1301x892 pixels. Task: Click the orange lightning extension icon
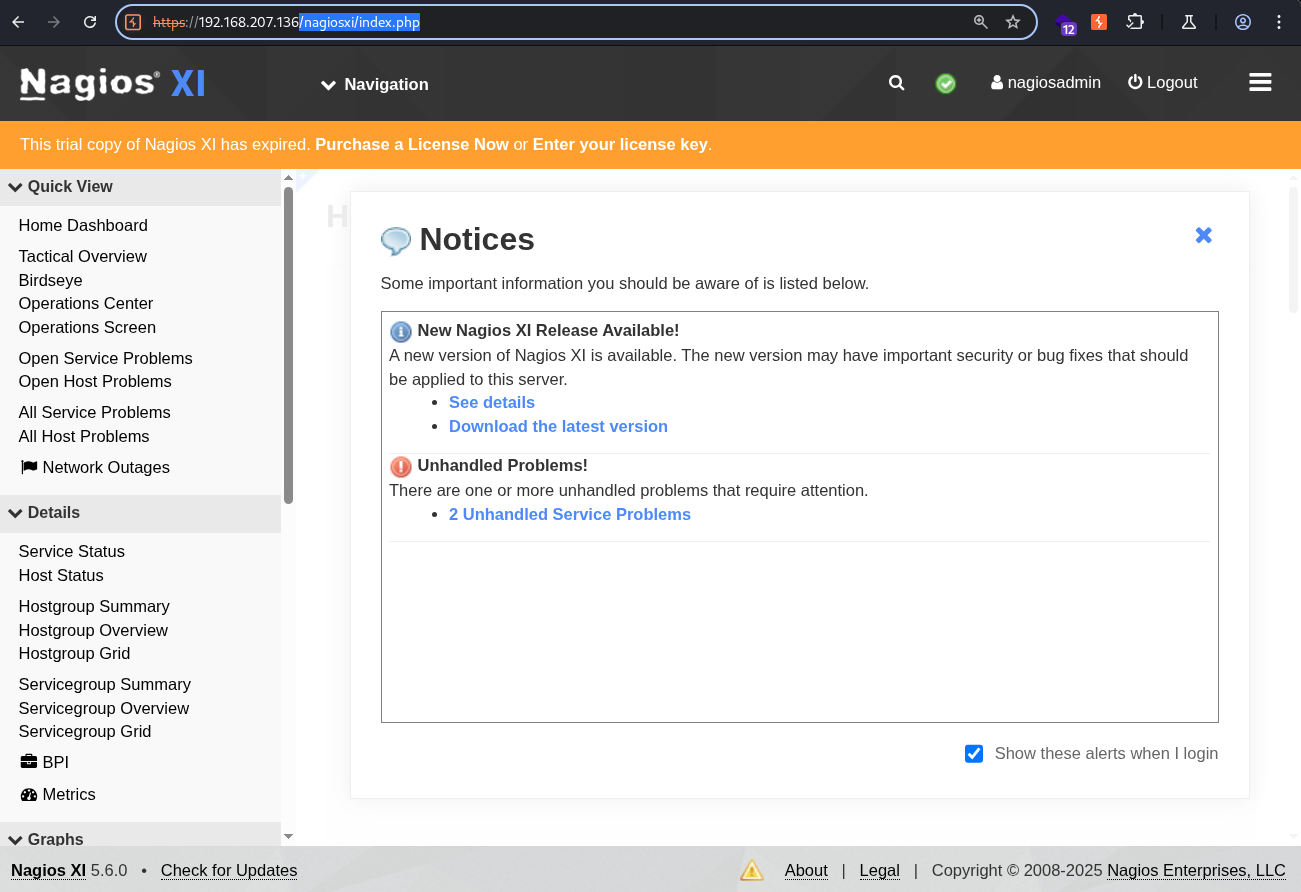(1099, 22)
